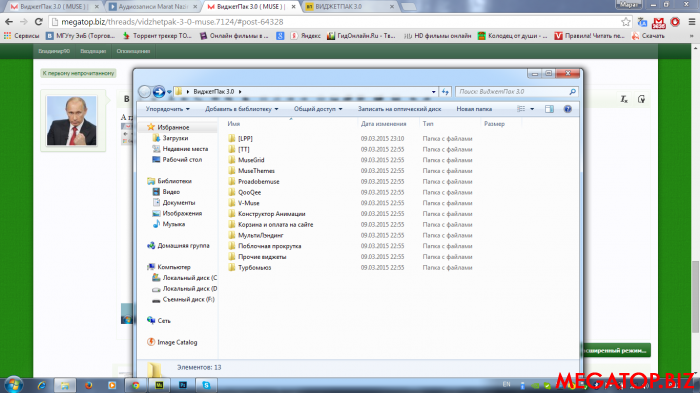Reload the Chrome page

pyautogui.click(x=38, y=21)
